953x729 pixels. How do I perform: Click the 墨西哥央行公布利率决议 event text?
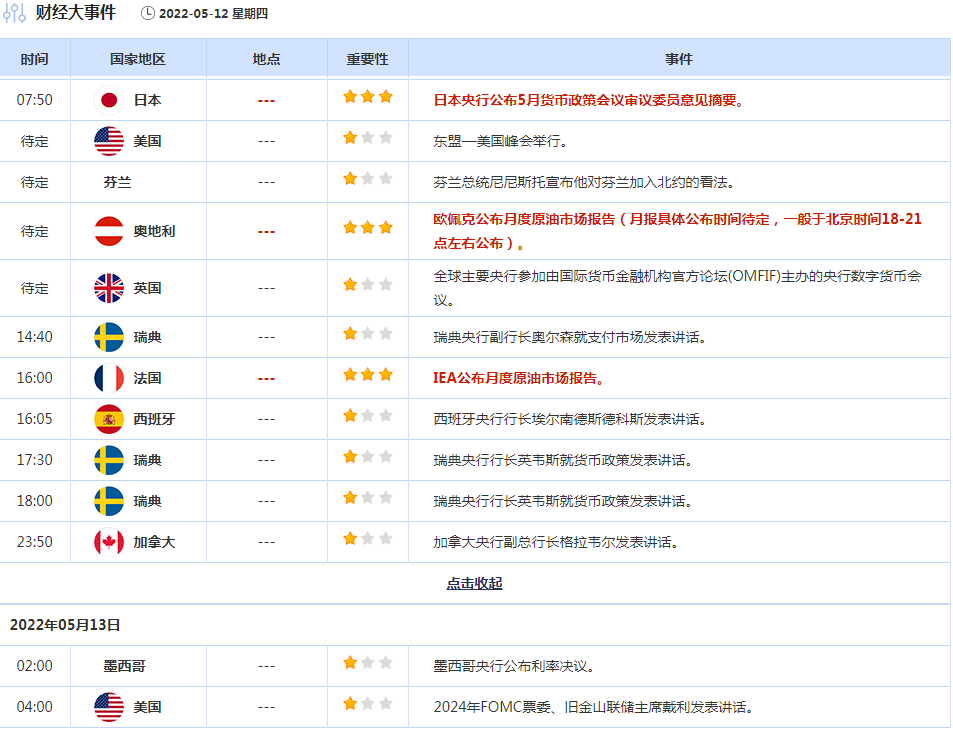point(519,665)
